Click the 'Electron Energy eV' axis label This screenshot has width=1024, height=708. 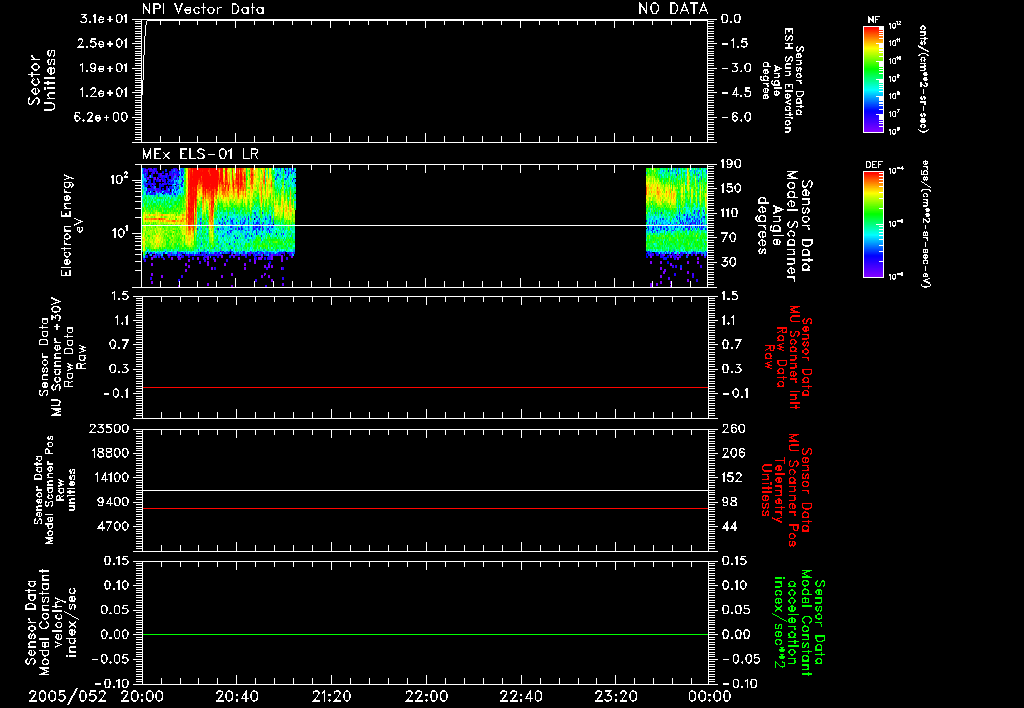[72, 225]
